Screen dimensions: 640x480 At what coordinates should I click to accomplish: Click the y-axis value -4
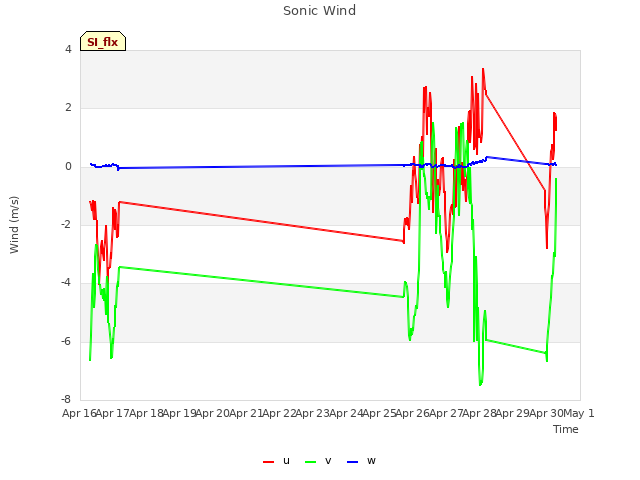66,282
